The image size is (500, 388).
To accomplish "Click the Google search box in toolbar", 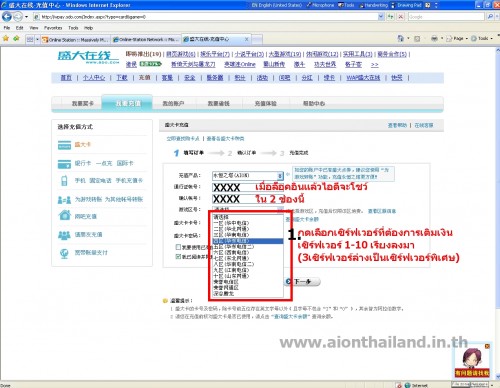I will [446, 16].
